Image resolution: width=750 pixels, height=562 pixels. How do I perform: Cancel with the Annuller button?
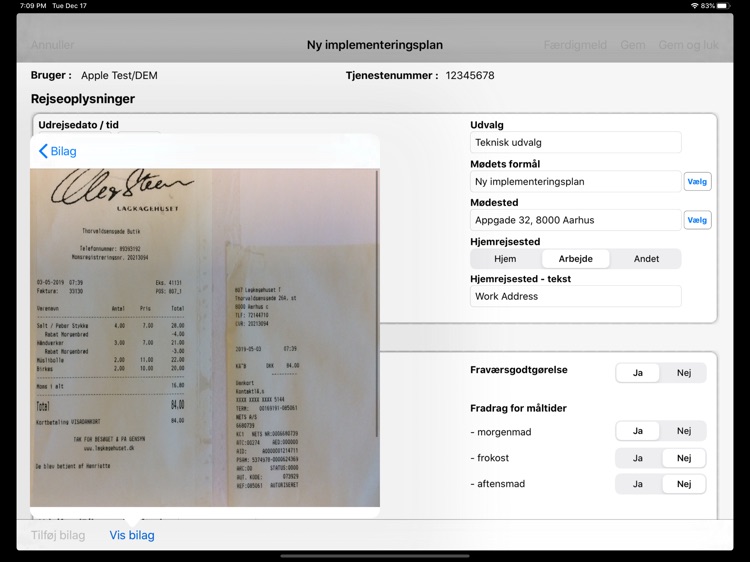pyautogui.click(x=52, y=45)
